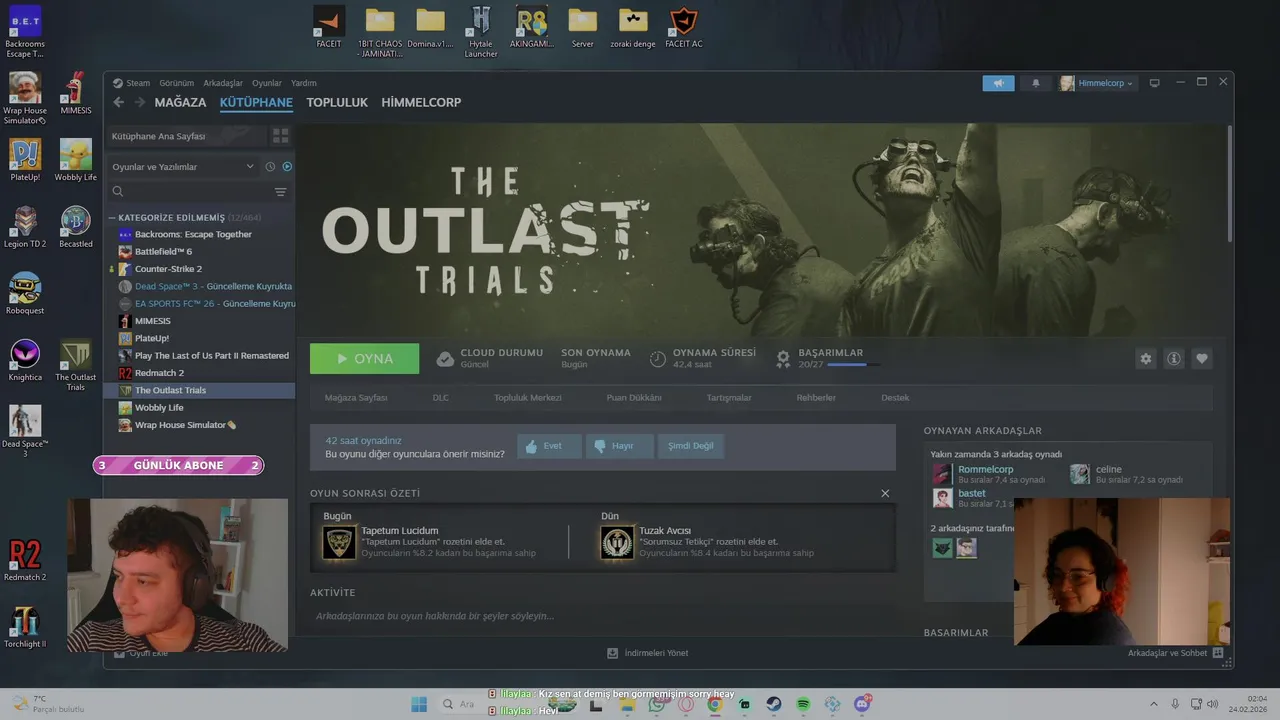The width and height of the screenshot is (1280, 720).
Task: Select Wrap House Simulator in library list
Action: pos(200,425)
